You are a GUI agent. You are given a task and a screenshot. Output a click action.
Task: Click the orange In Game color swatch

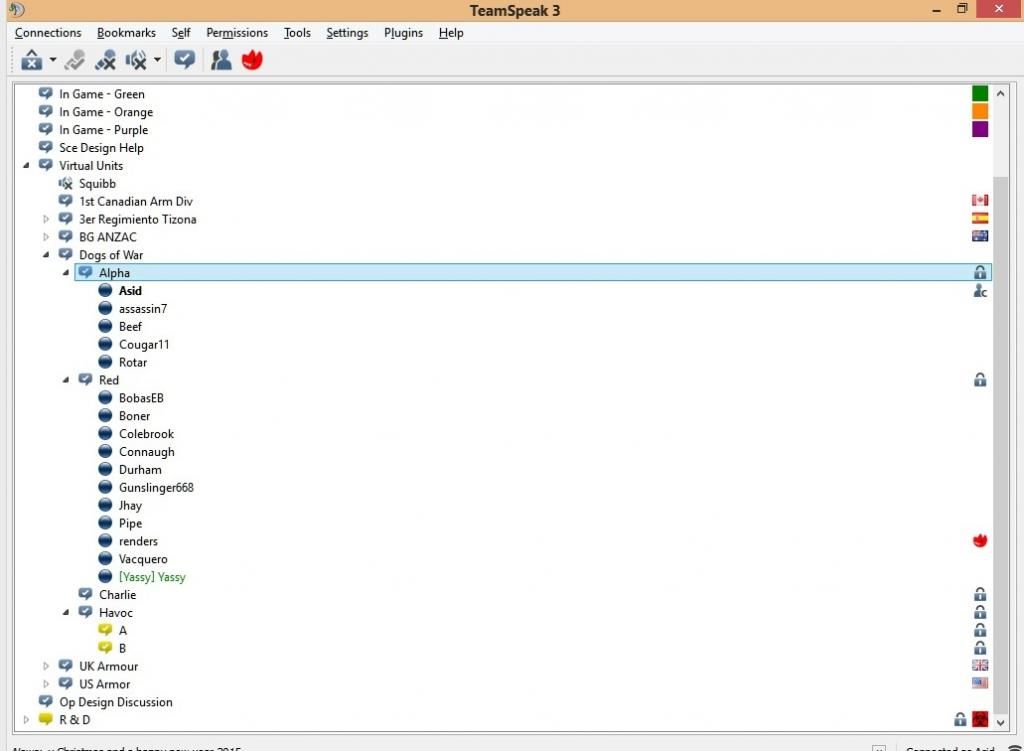click(980, 112)
